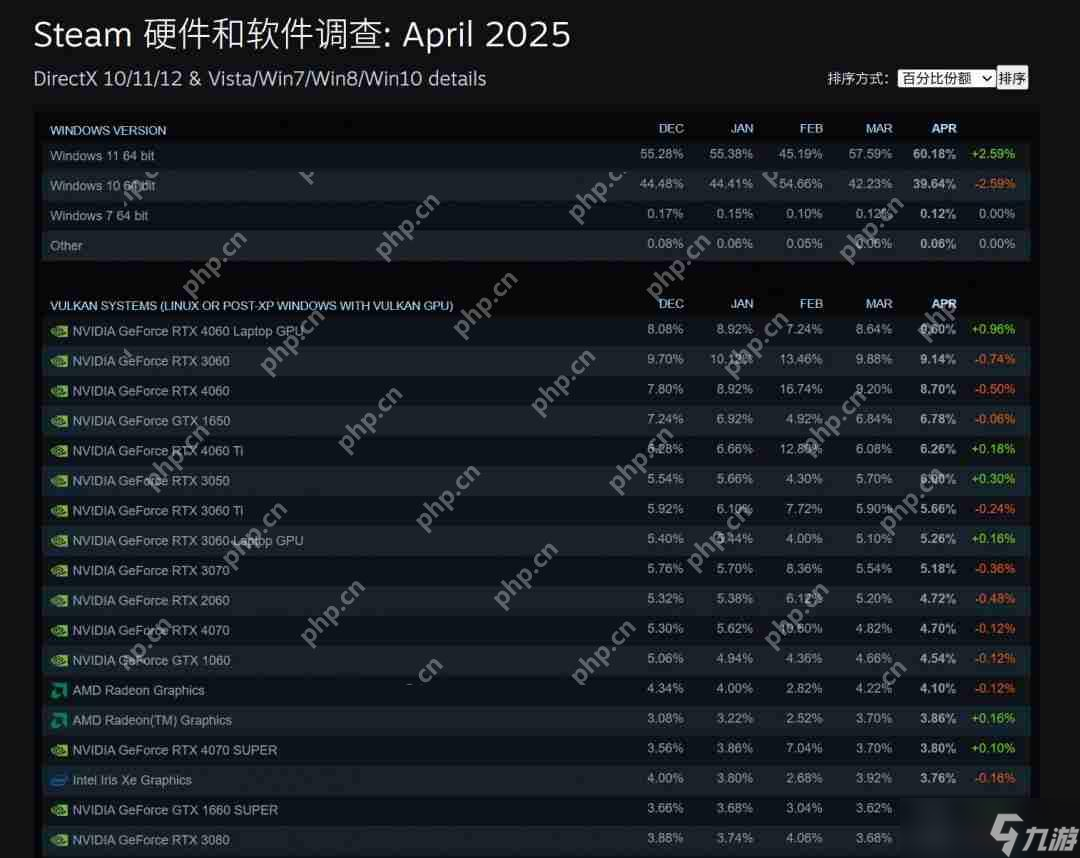Click the -0.36% RTX 3070 change value

pos(995,569)
